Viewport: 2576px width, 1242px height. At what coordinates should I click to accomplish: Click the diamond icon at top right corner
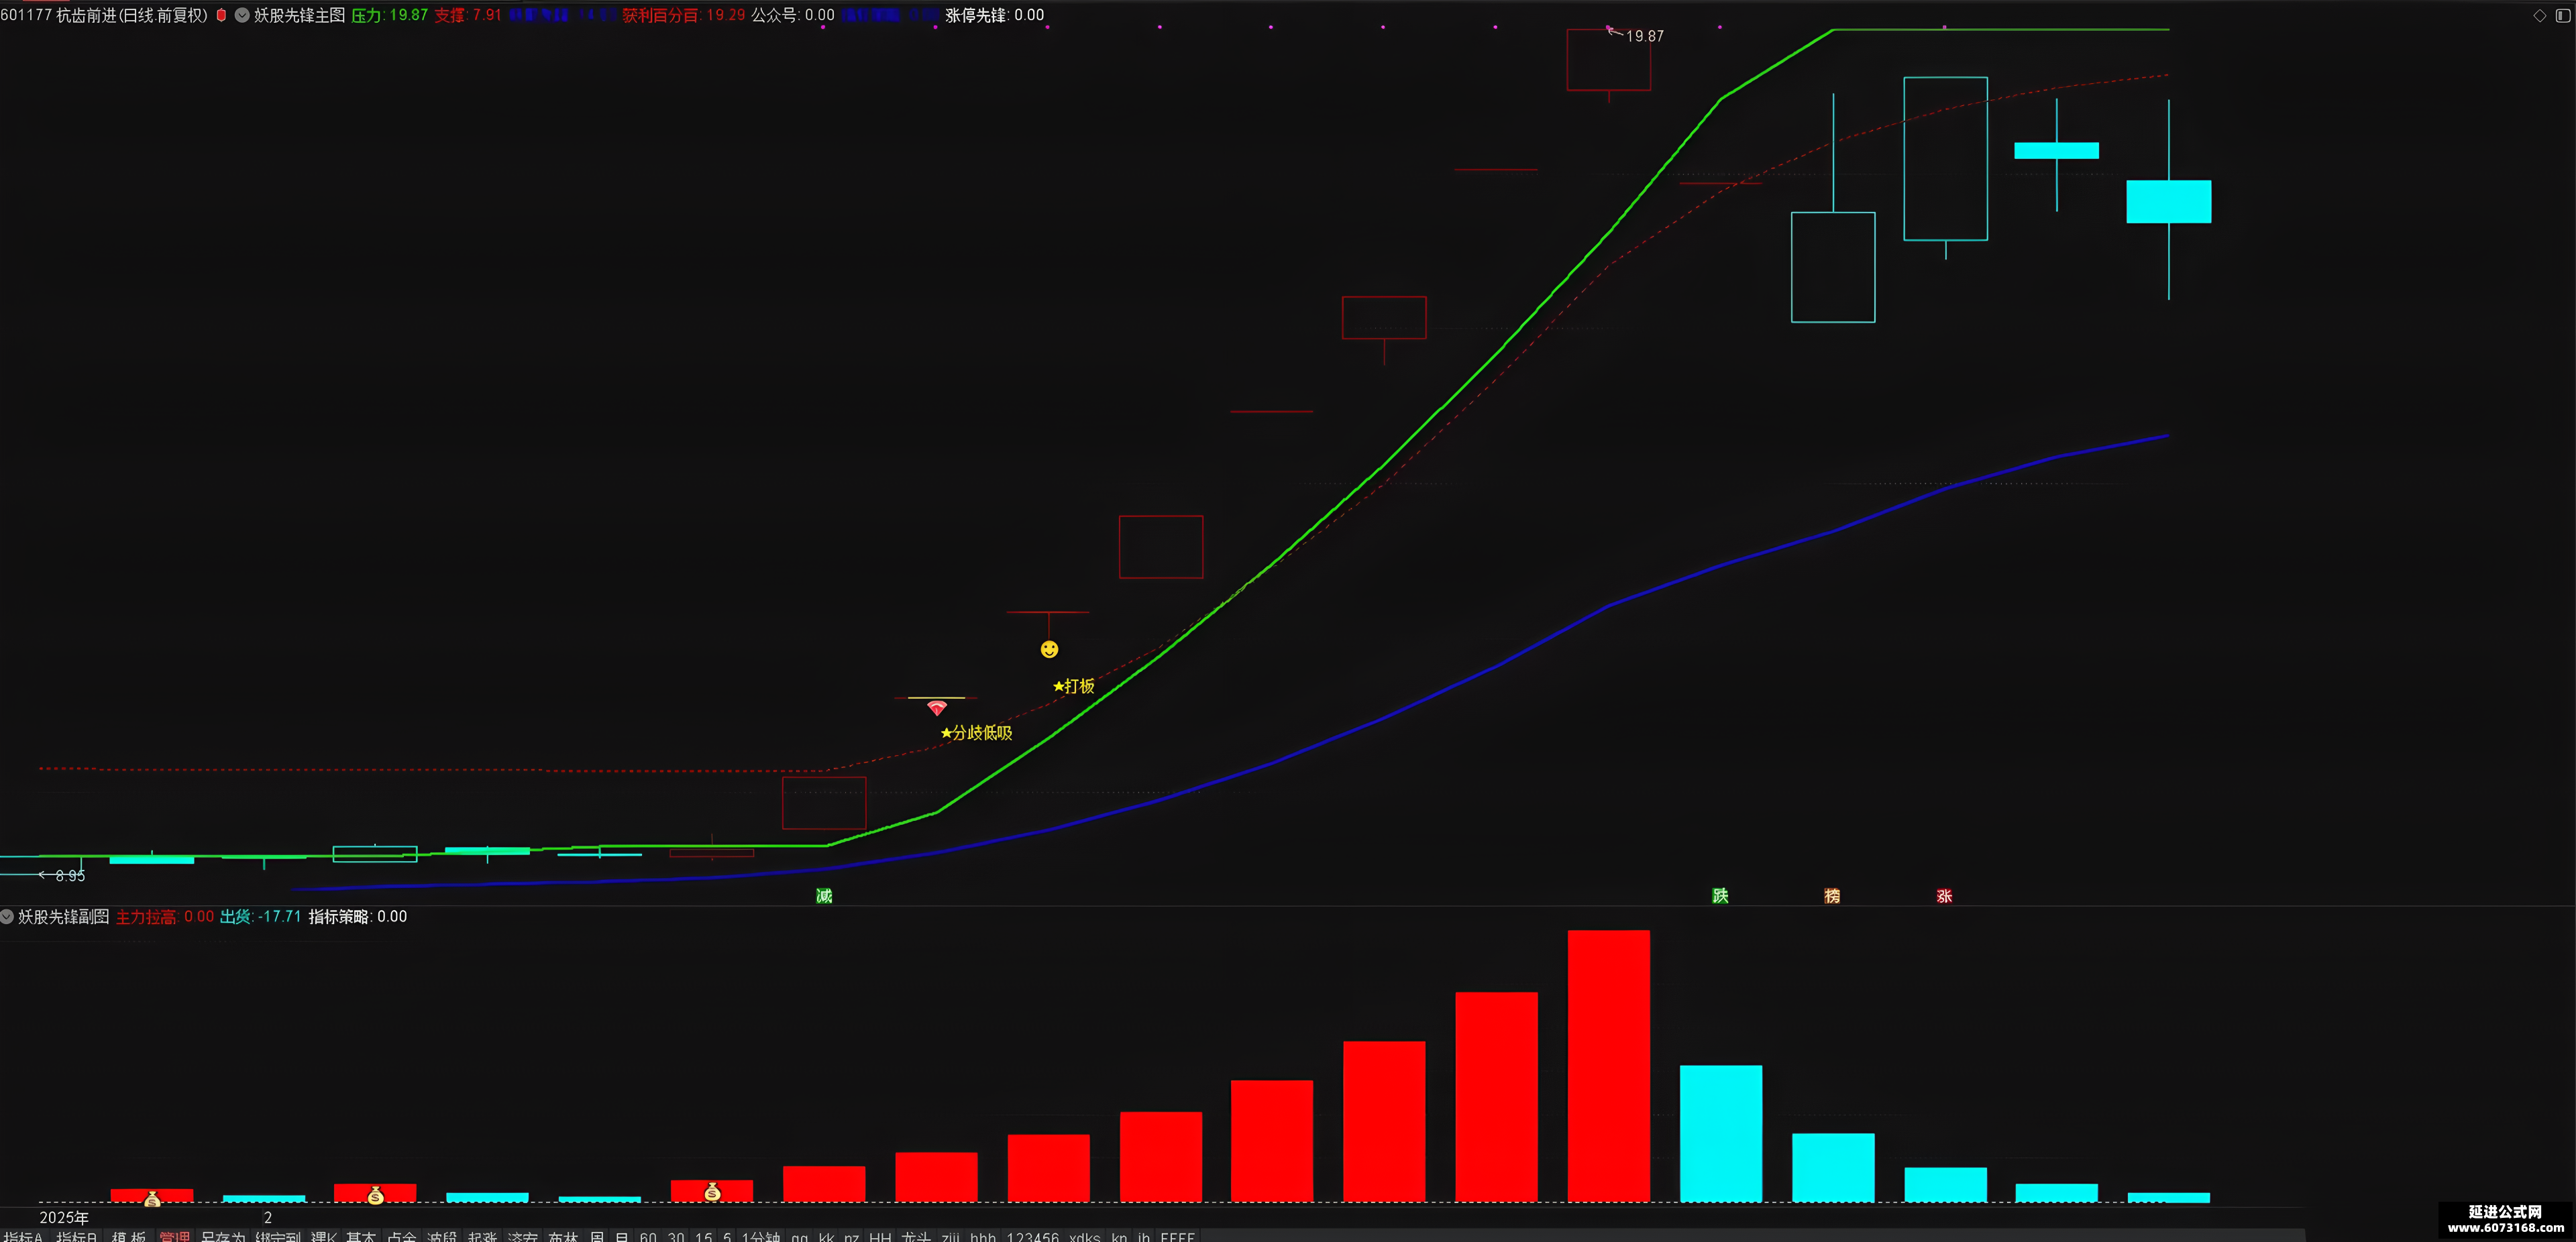coord(2539,15)
